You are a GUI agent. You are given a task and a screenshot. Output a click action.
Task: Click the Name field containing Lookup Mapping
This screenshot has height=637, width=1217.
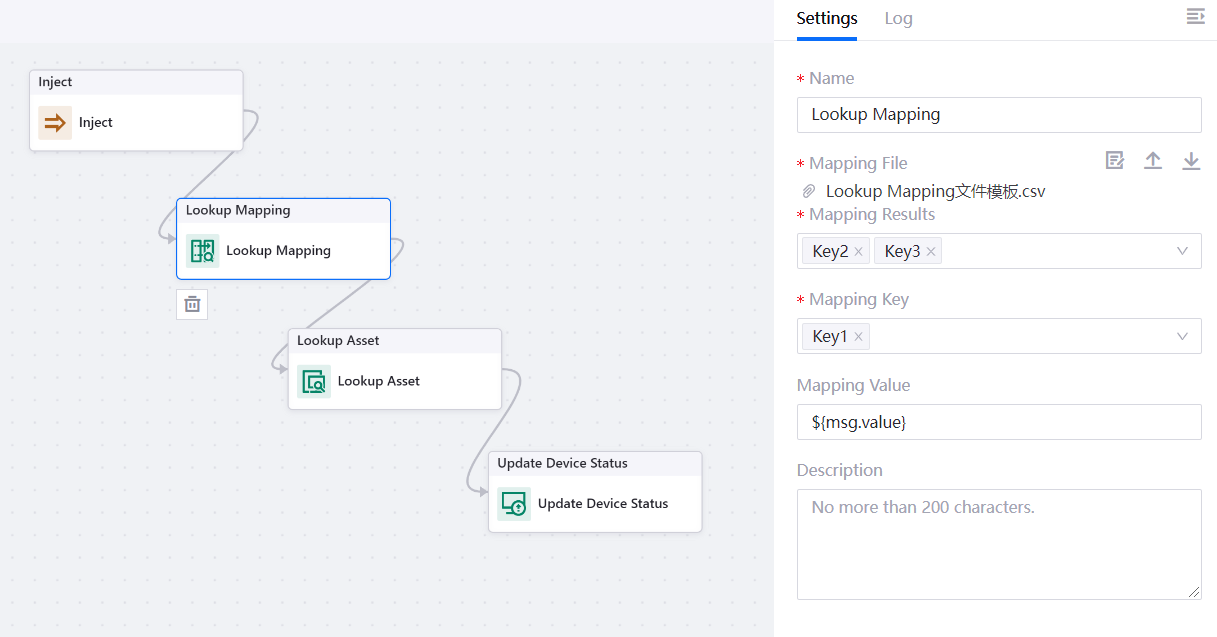[x=998, y=114]
